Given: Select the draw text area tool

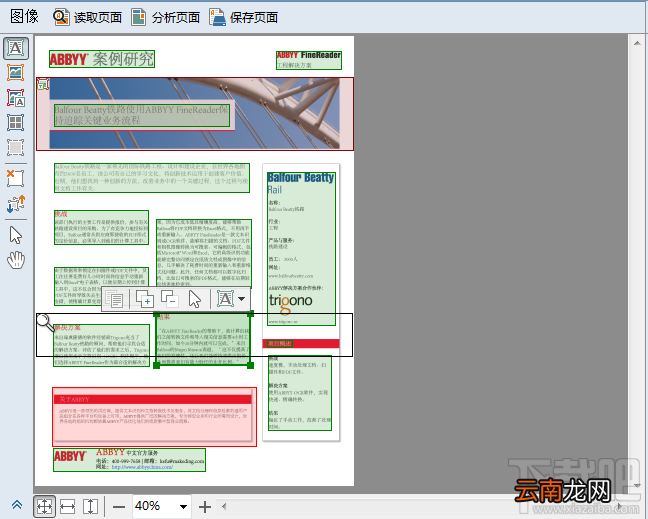Looking at the screenshot, I should point(16,48).
